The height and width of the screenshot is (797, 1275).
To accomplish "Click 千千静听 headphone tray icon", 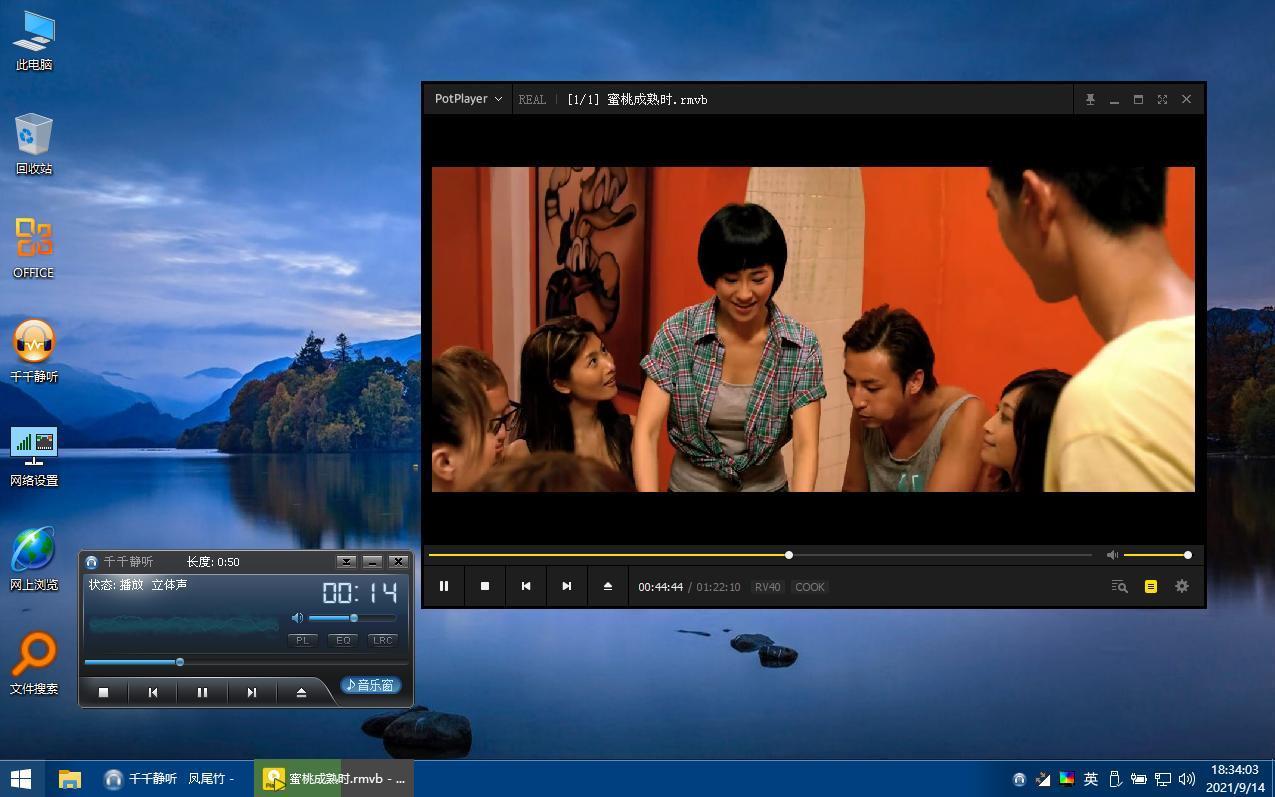I will coord(1019,779).
